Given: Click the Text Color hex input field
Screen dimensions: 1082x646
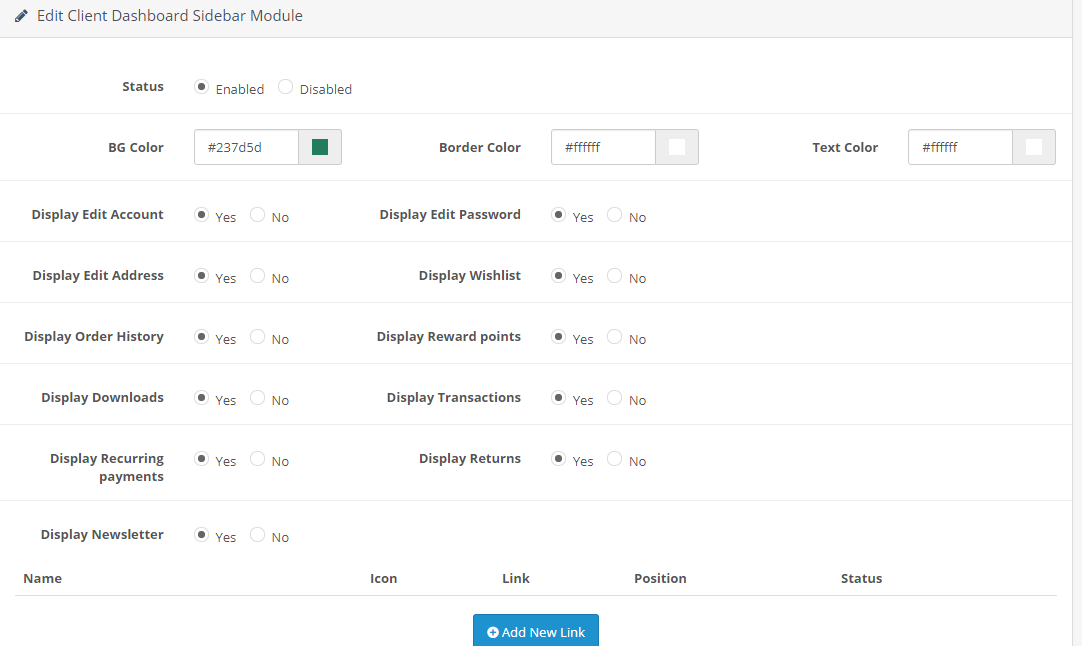Looking at the screenshot, I should 960,147.
